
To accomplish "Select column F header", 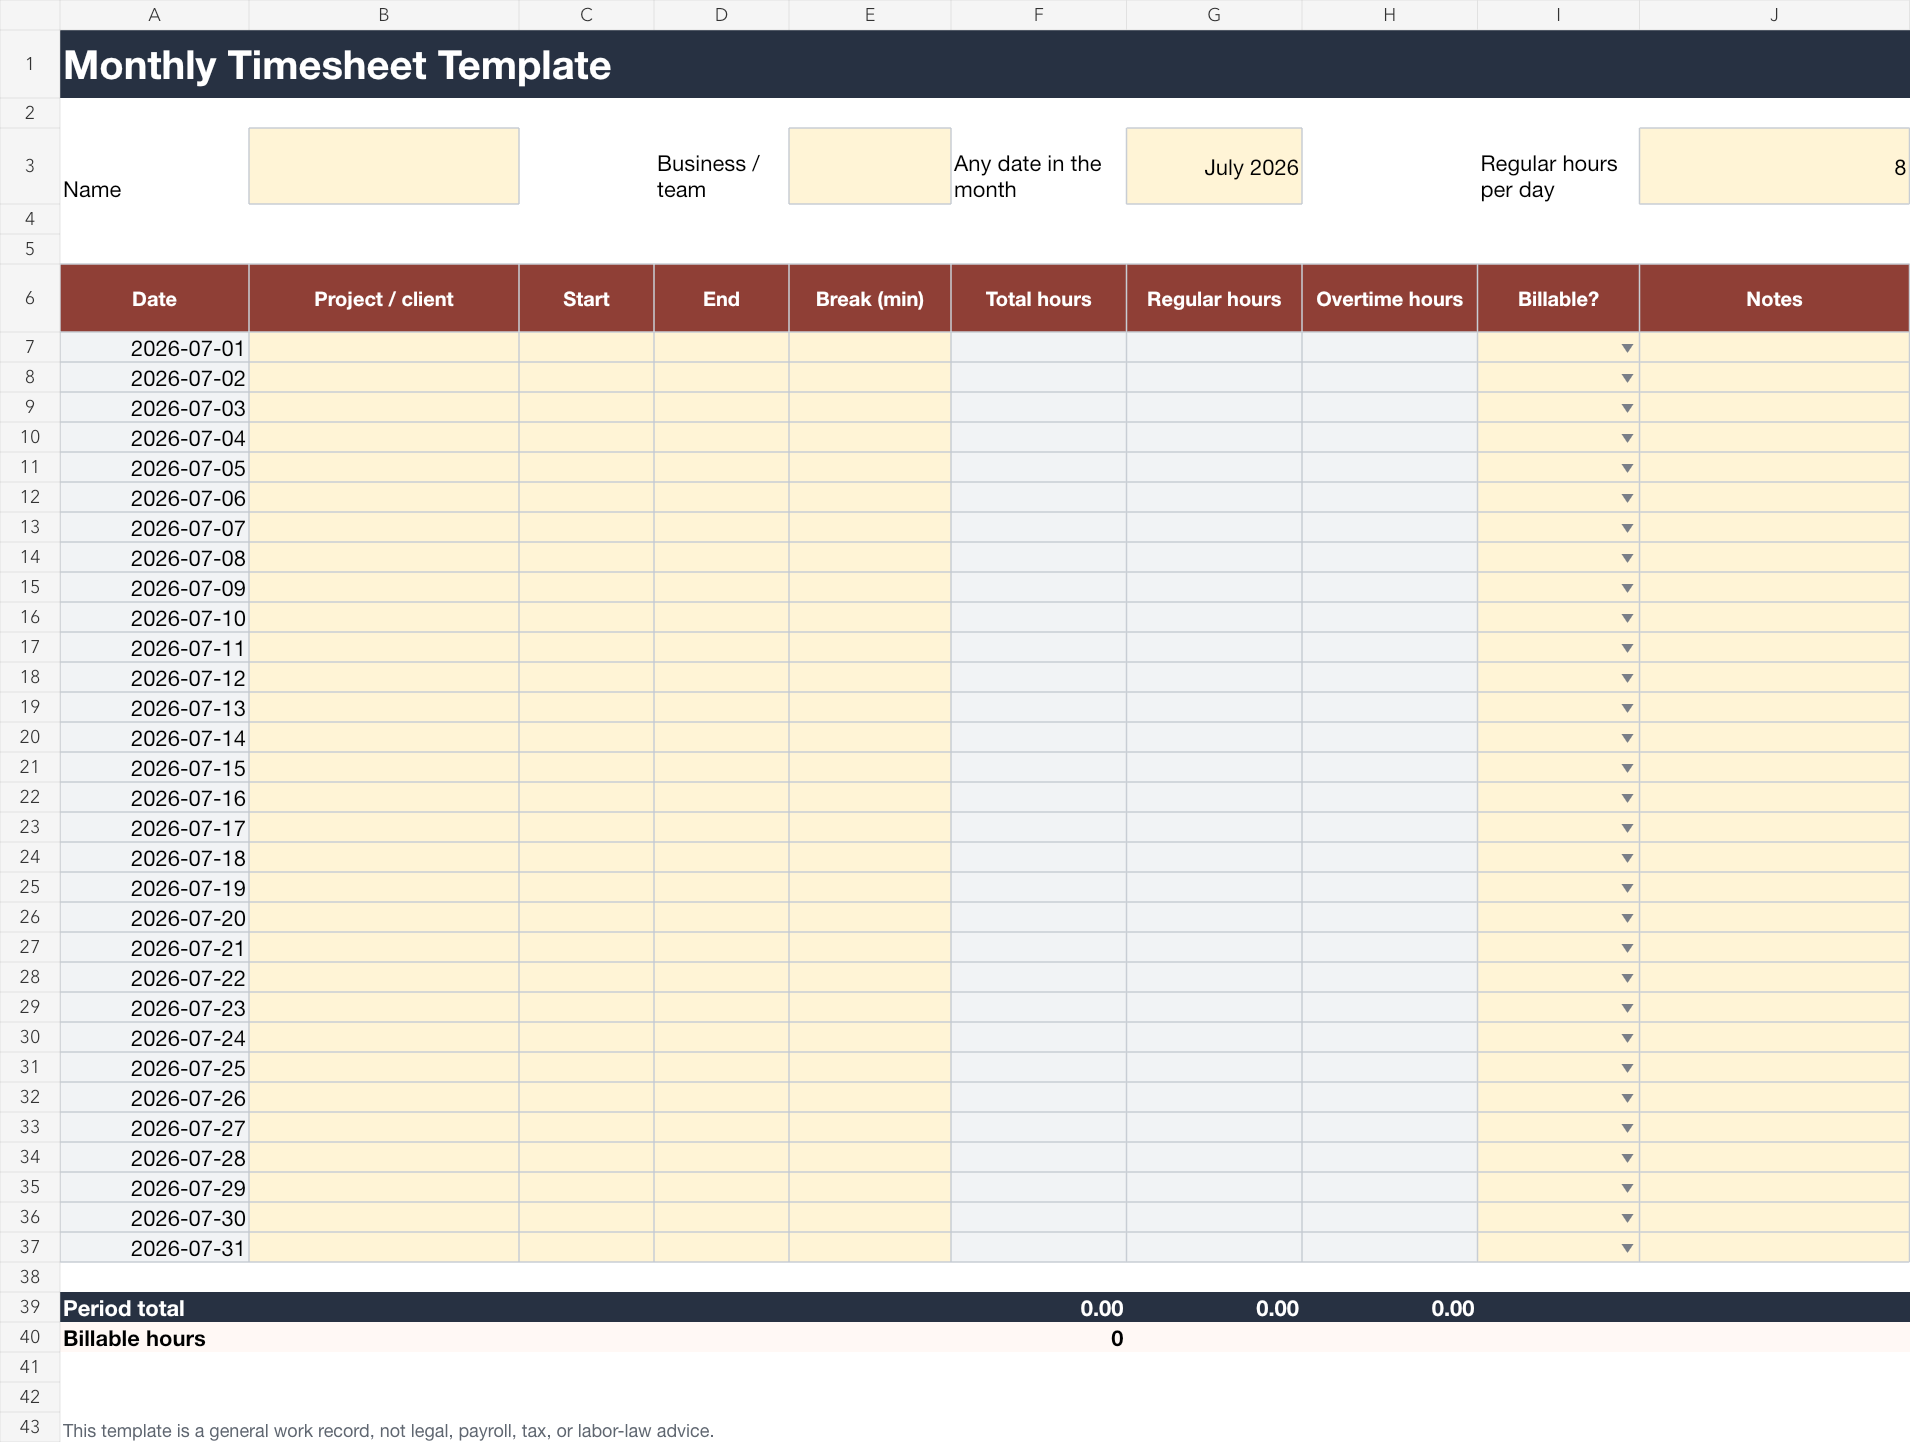I will pyautogui.click(x=1038, y=15).
